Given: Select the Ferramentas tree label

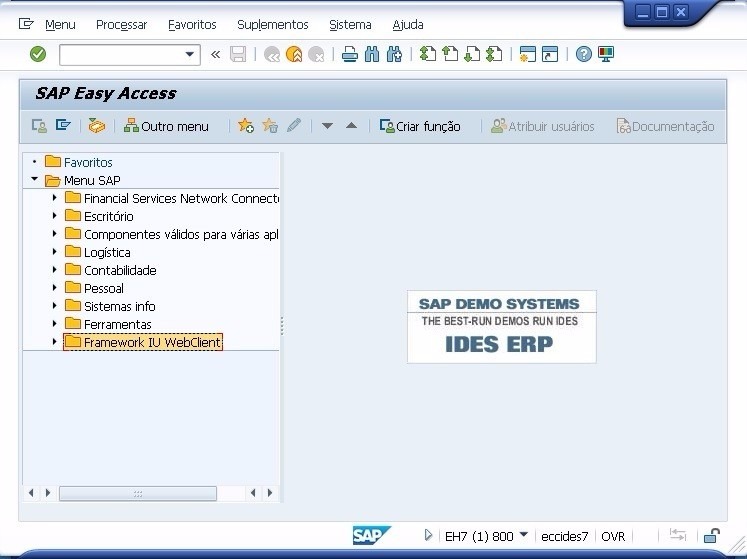Looking at the screenshot, I should coord(118,325).
